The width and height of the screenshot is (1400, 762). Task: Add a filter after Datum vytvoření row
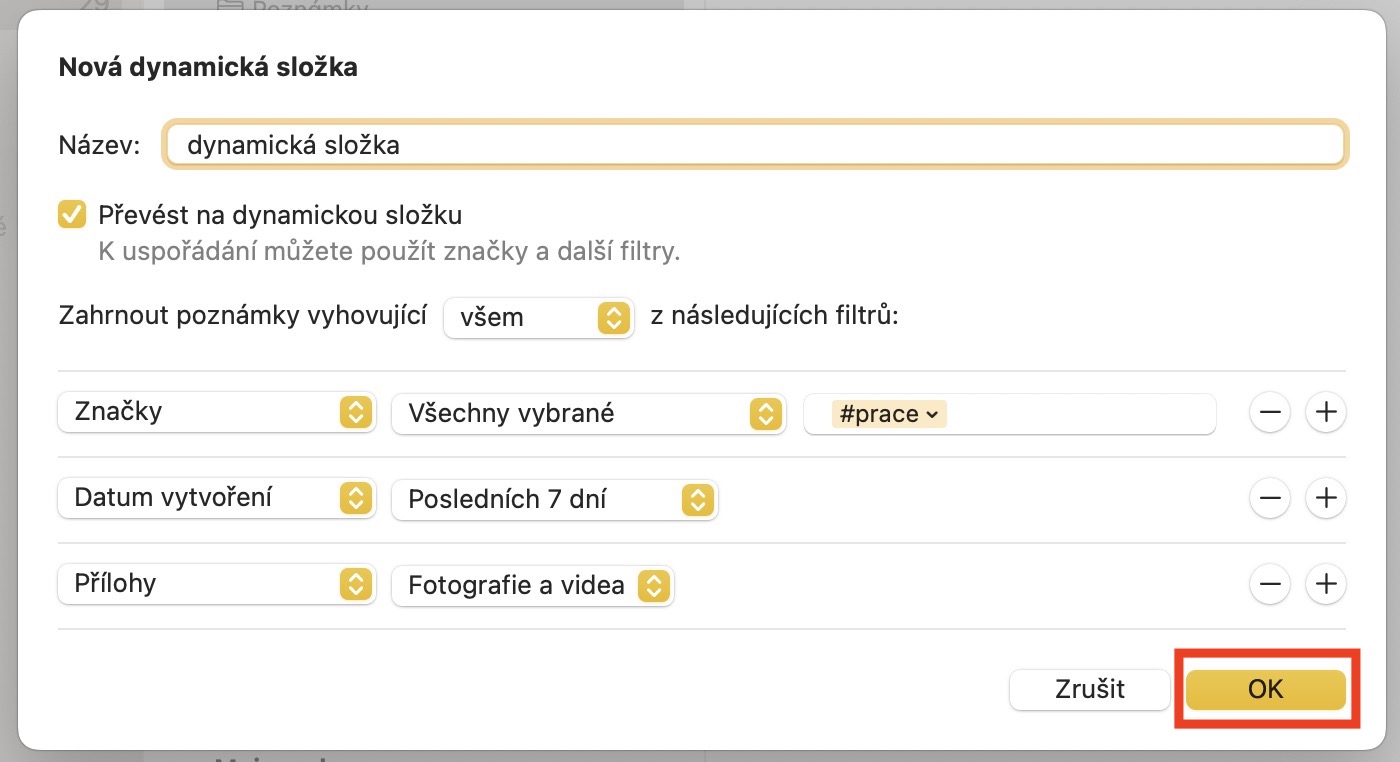(x=1326, y=499)
